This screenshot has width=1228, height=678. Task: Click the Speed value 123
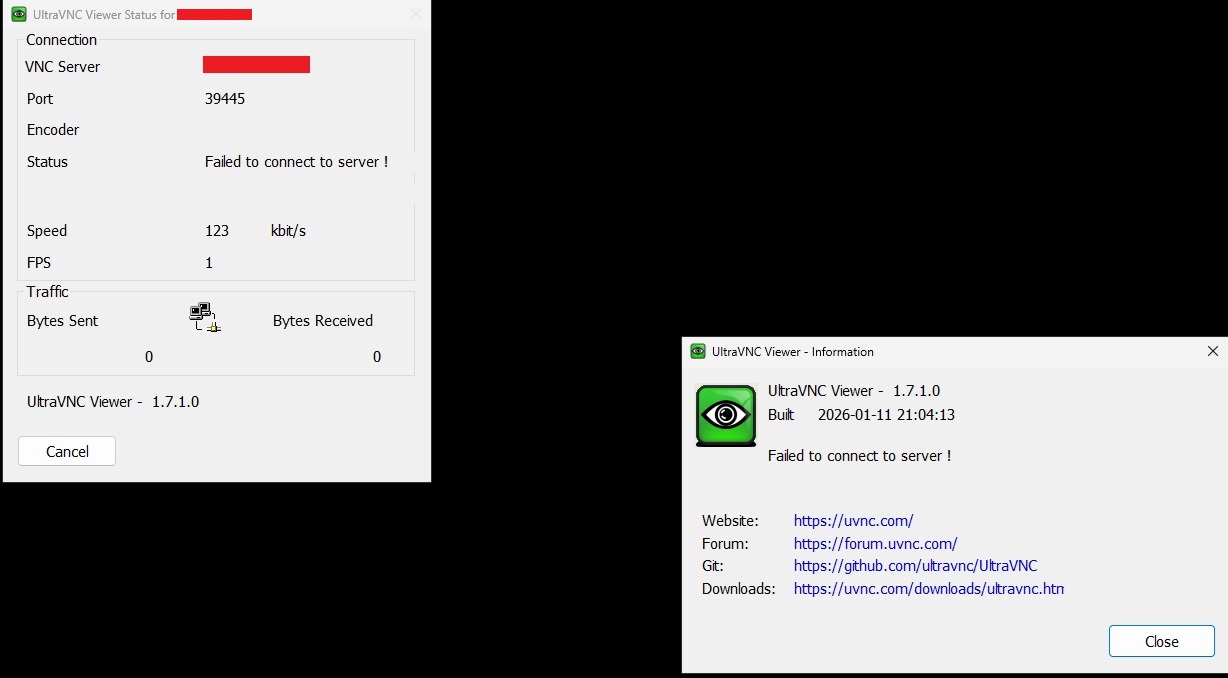pos(217,231)
